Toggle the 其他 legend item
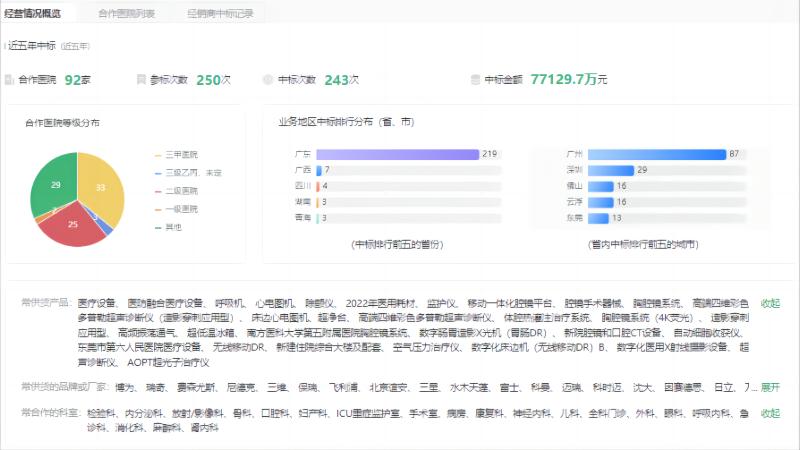The width and height of the screenshot is (800, 450). 168,227
